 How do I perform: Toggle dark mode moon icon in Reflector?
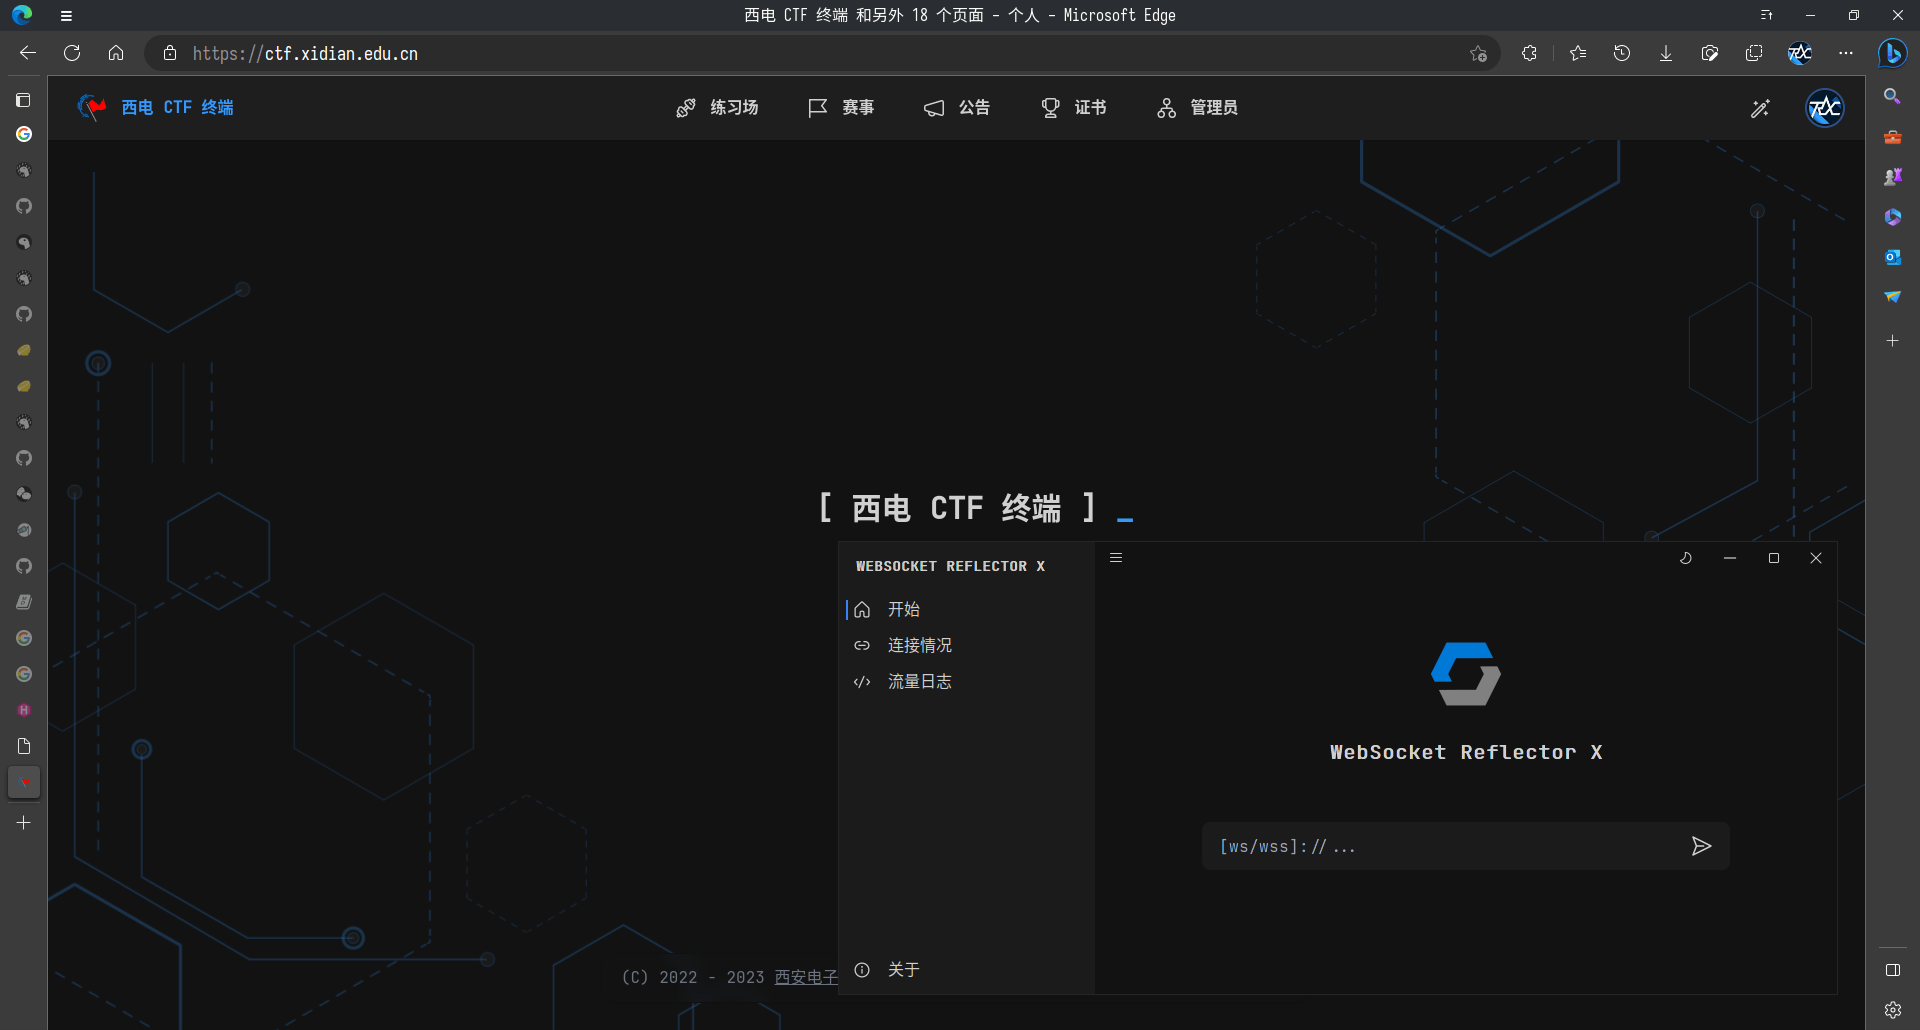point(1686,558)
